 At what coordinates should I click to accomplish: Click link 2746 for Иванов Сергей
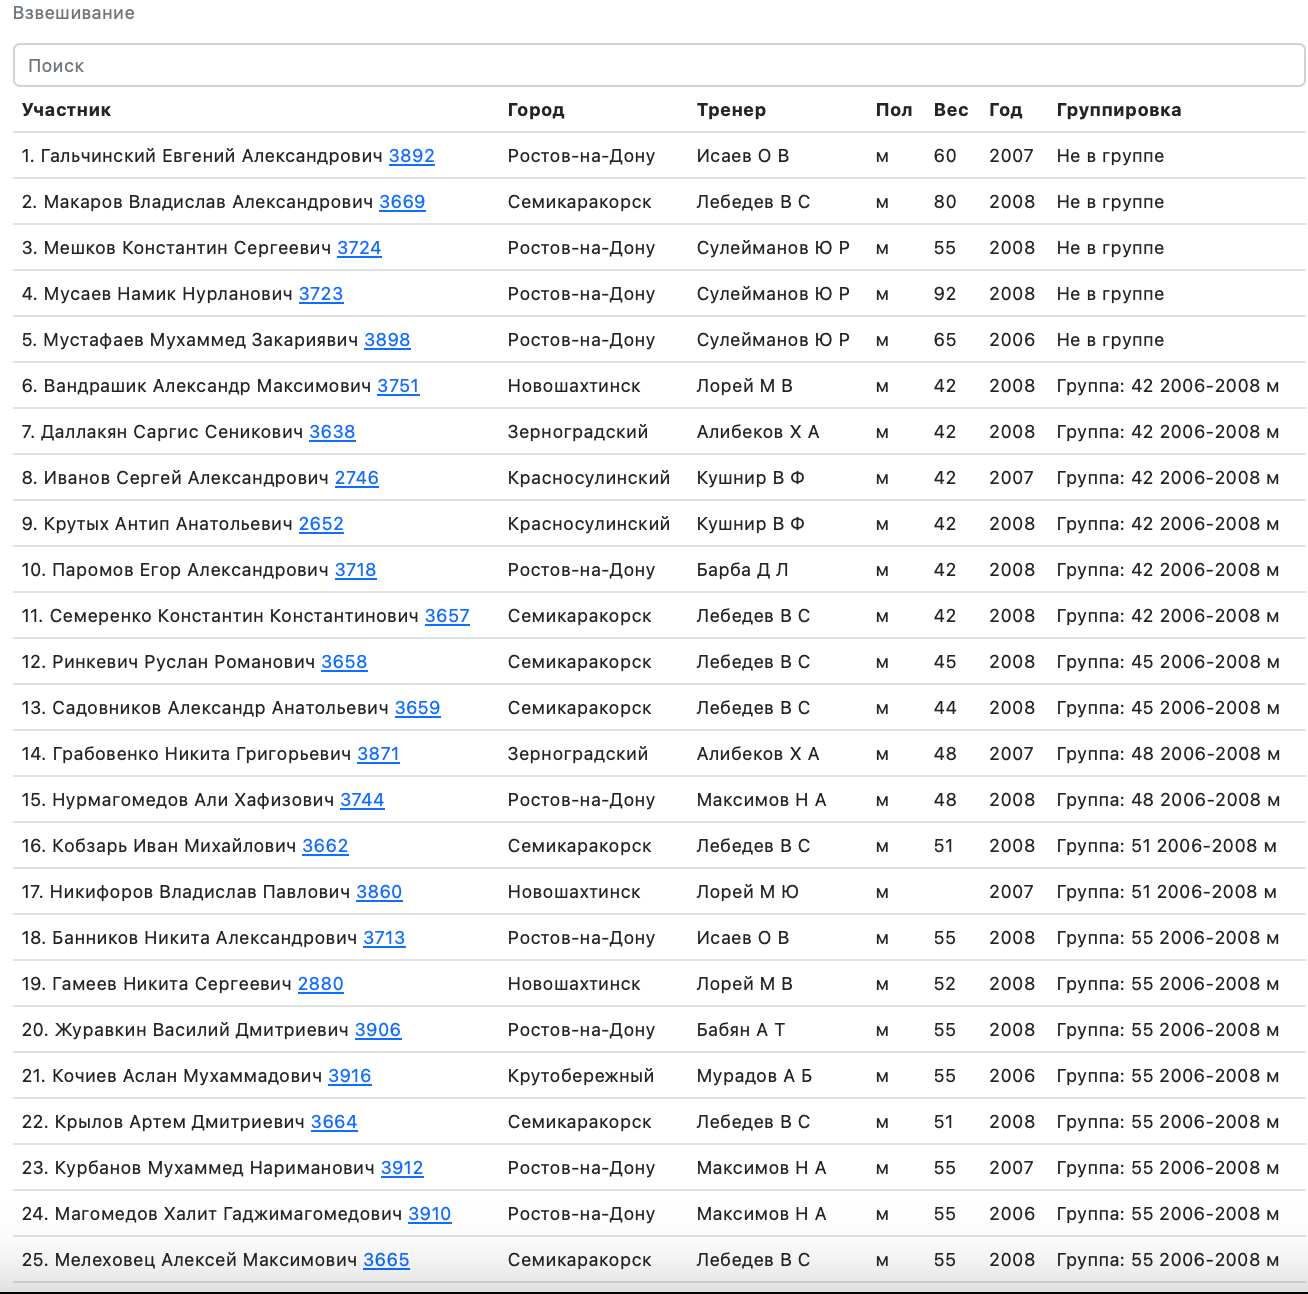click(x=357, y=478)
